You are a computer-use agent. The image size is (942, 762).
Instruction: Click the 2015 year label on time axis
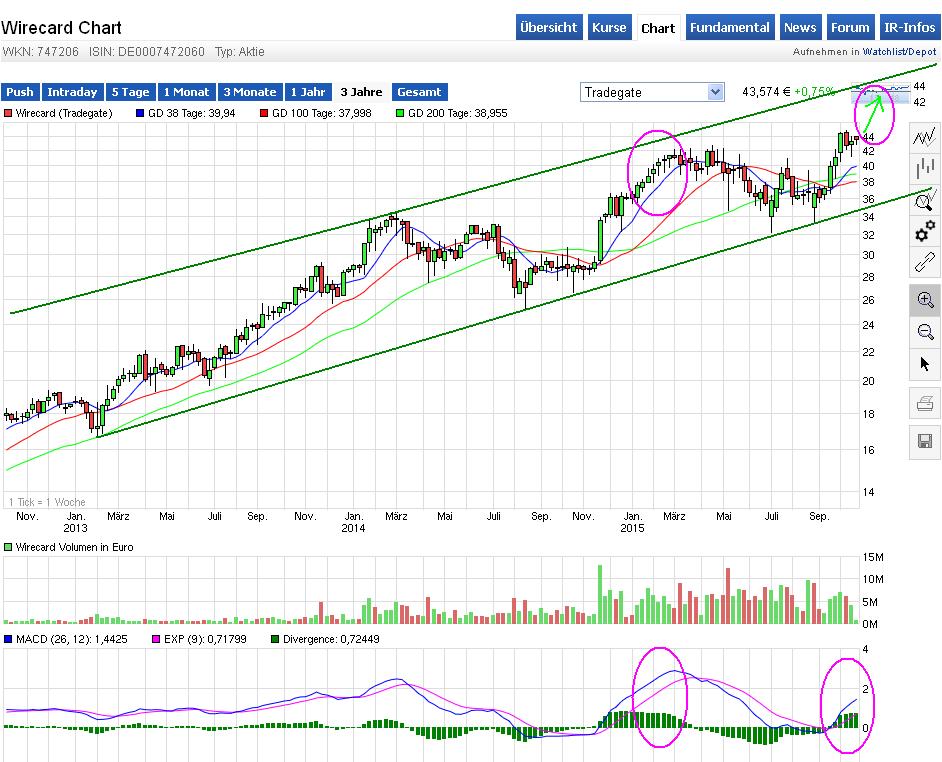click(x=632, y=528)
